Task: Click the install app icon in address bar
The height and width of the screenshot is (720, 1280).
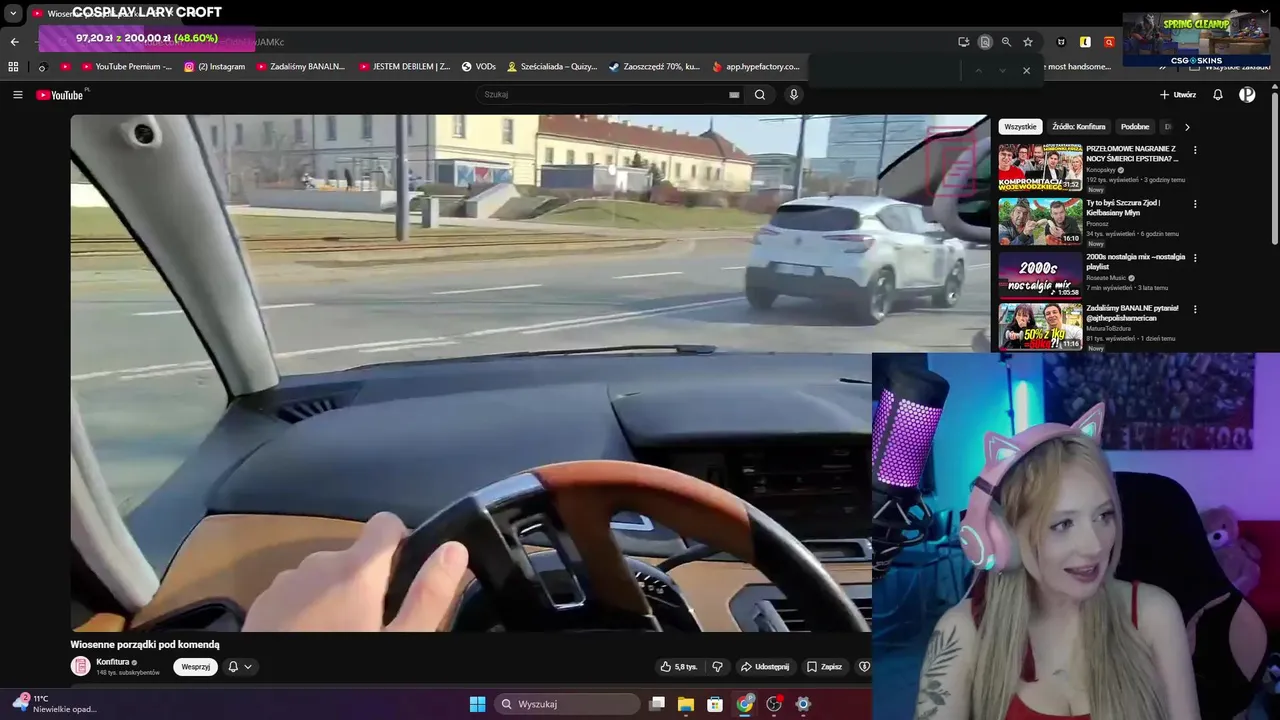Action: pos(963,42)
